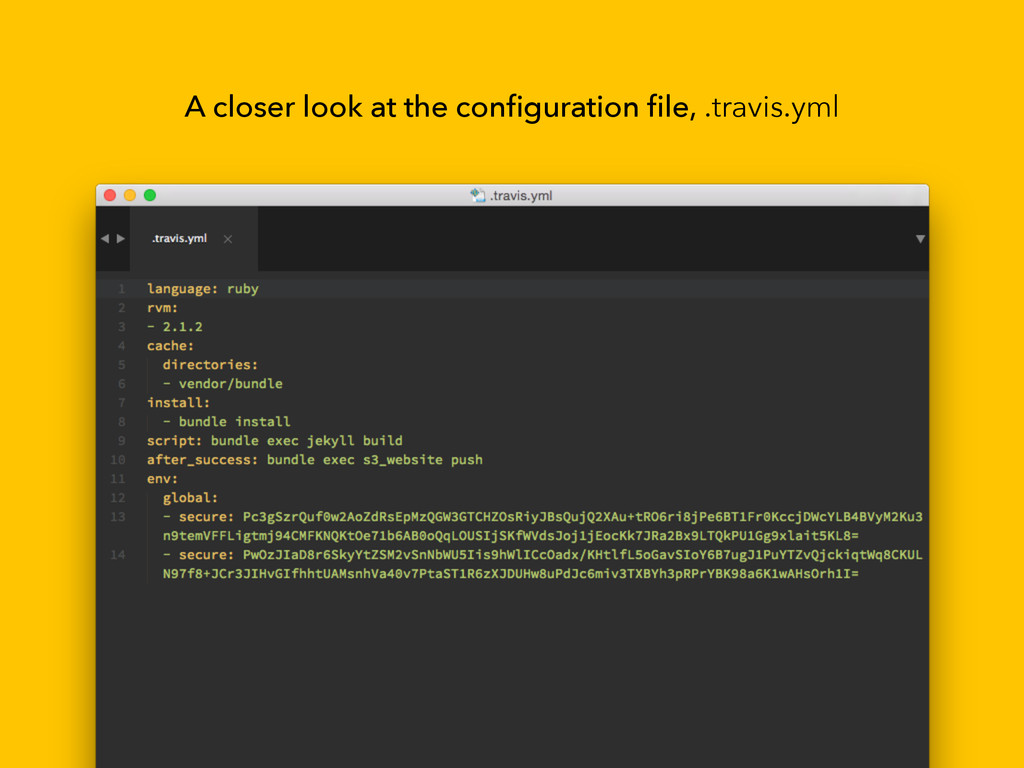Click the red close window button
Screen dimensions: 1024x768
pos(110,195)
